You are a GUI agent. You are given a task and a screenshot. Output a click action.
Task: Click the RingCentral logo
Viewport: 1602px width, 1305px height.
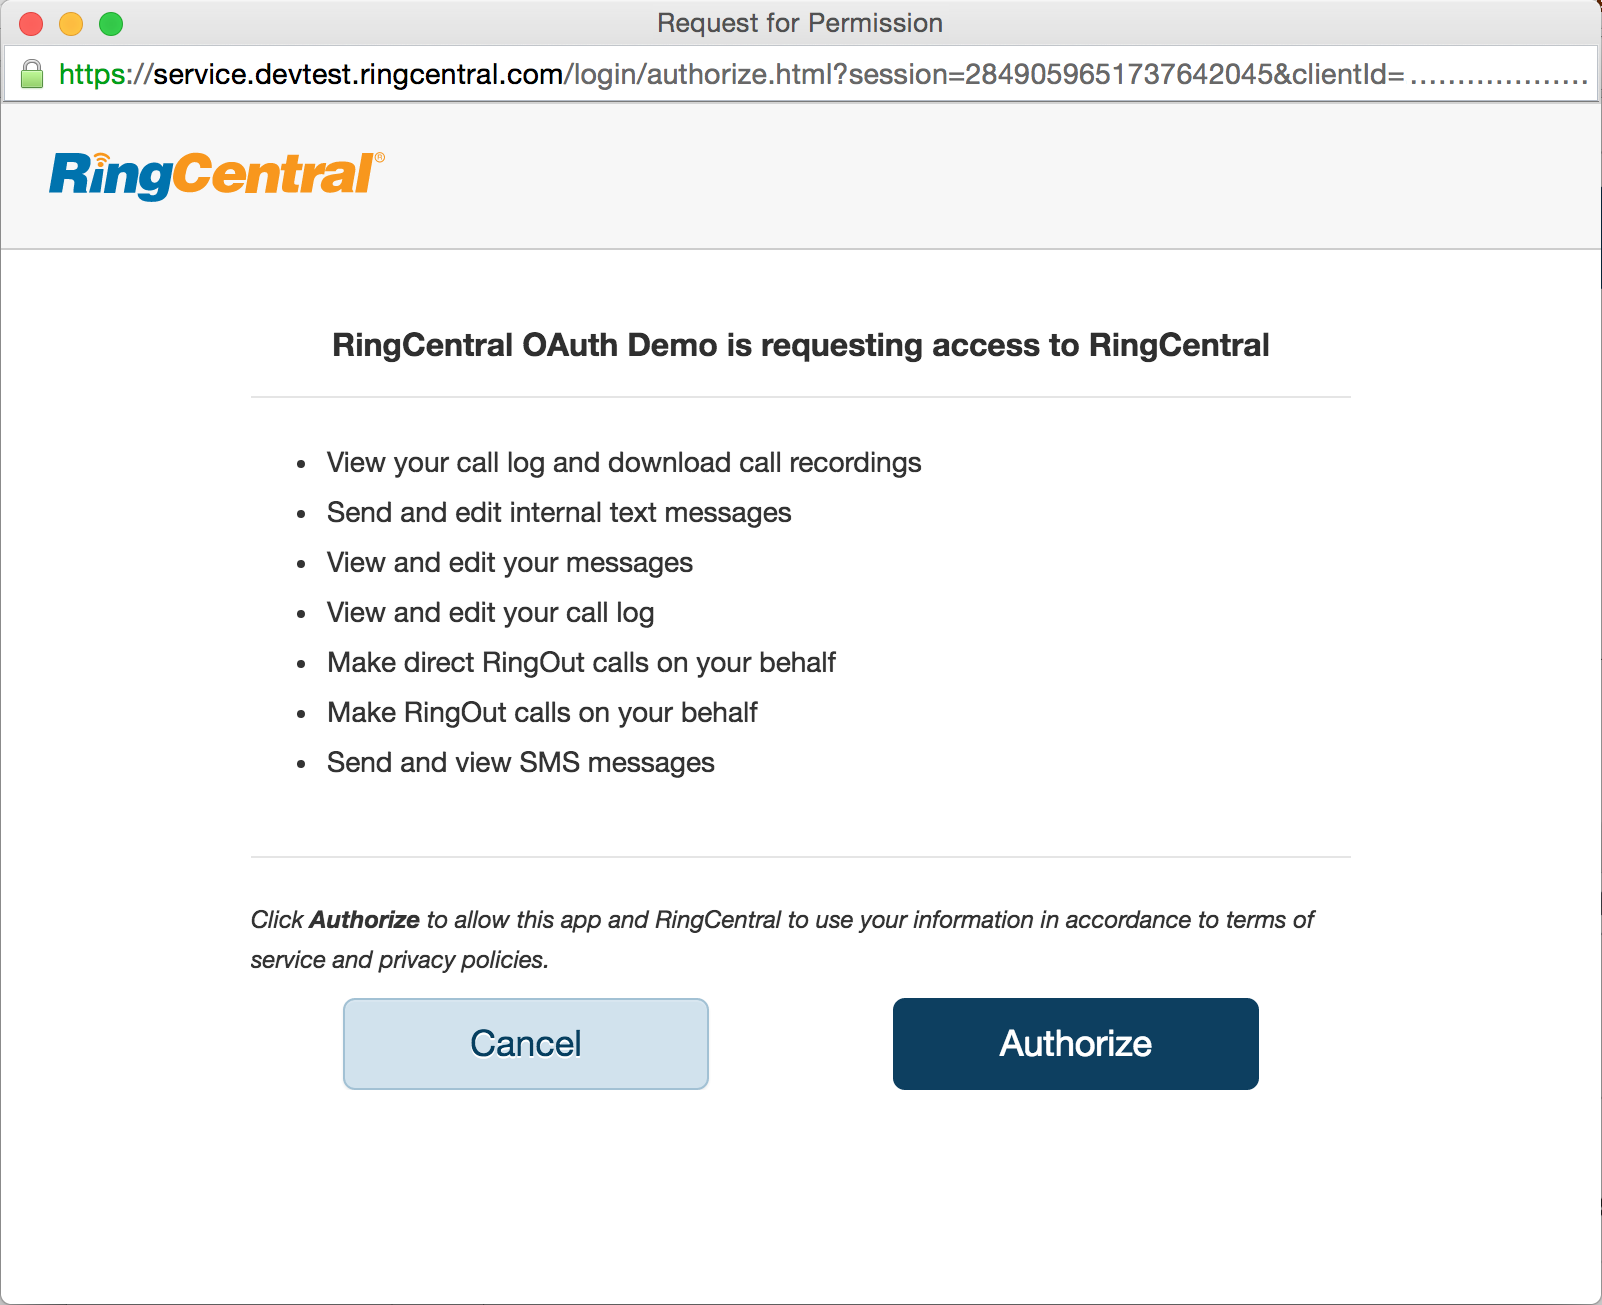click(217, 175)
